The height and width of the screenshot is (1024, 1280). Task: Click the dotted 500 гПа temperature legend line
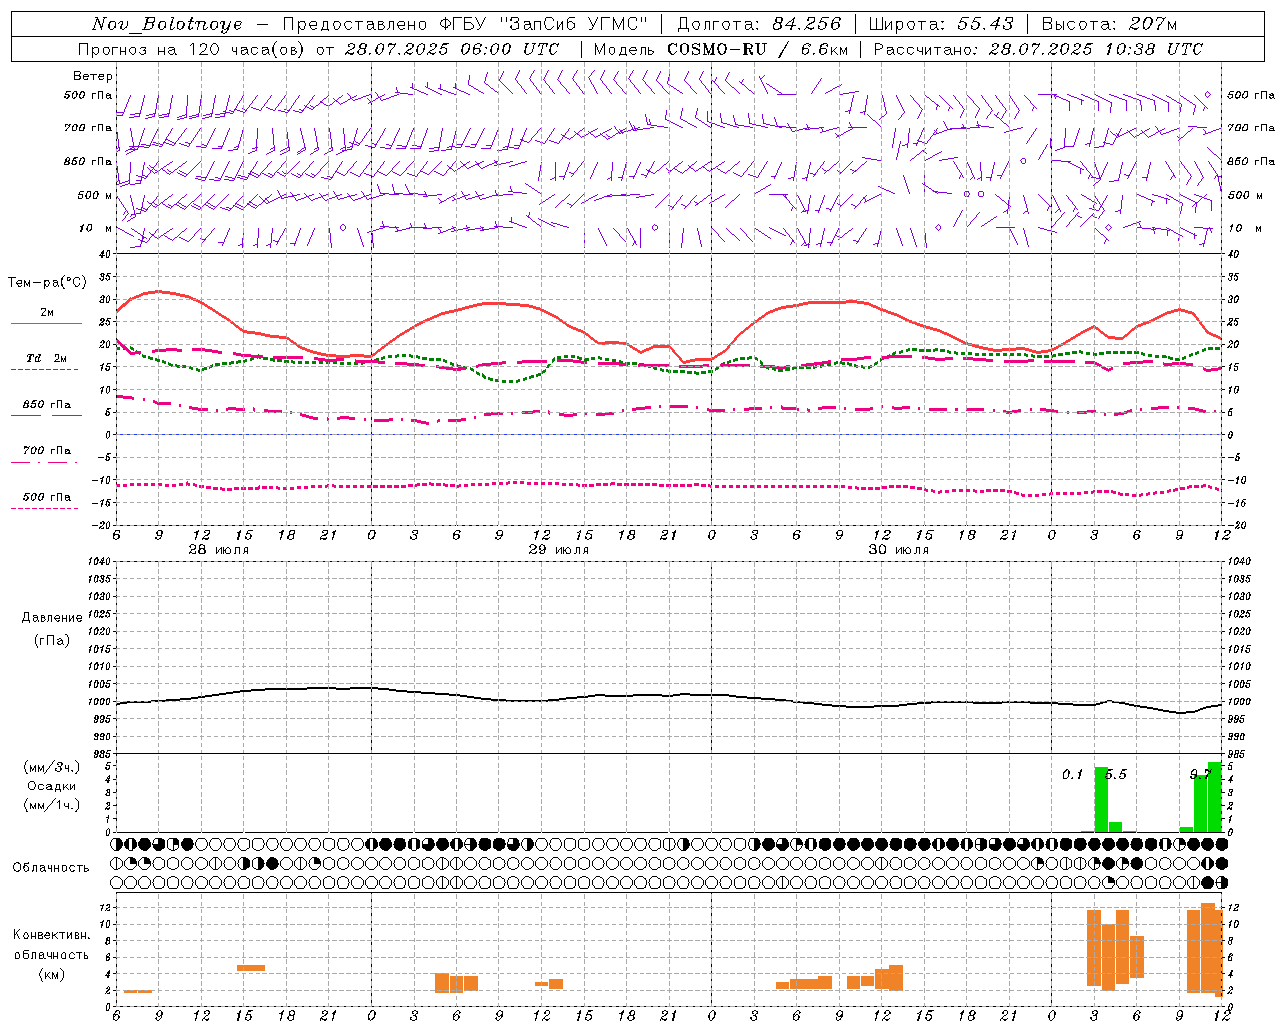44,508
